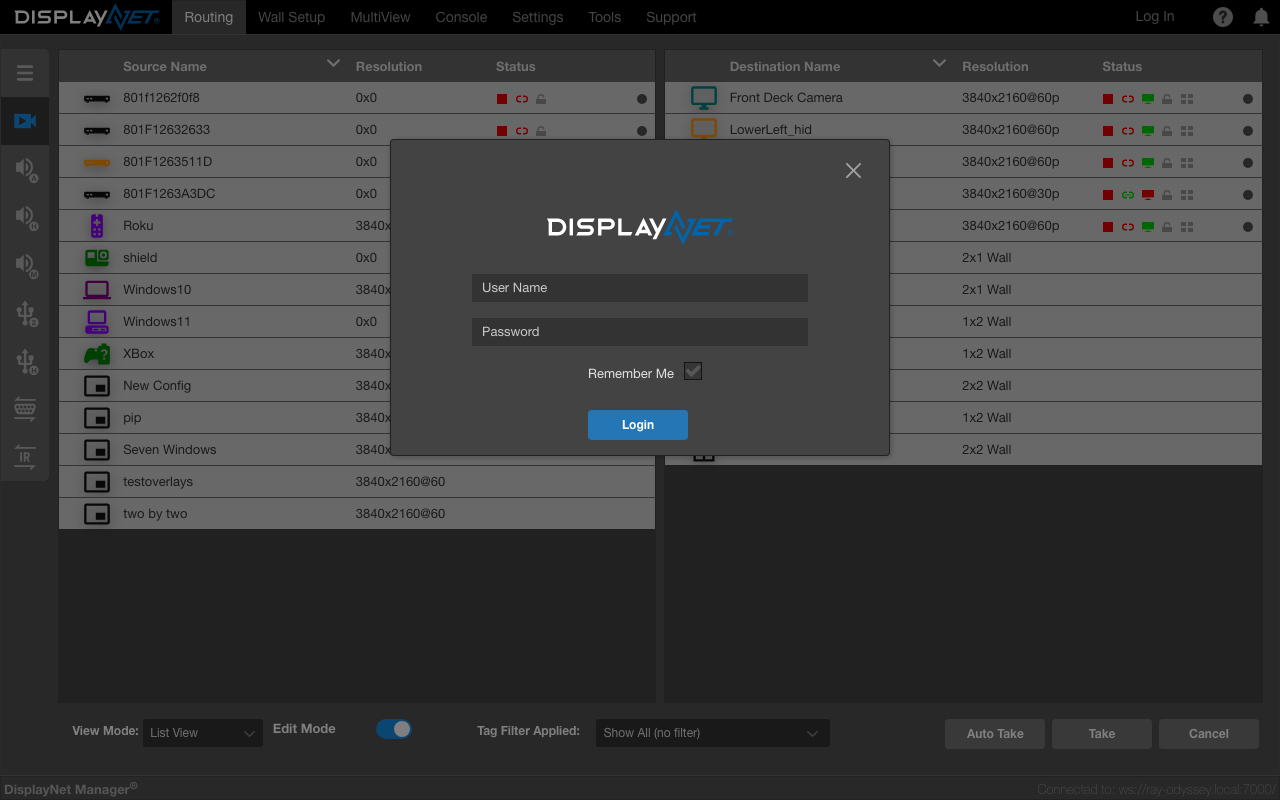The image size is (1280, 800).
Task: Click the link status icon on 801F12632633 row
Action: tap(522, 131)
